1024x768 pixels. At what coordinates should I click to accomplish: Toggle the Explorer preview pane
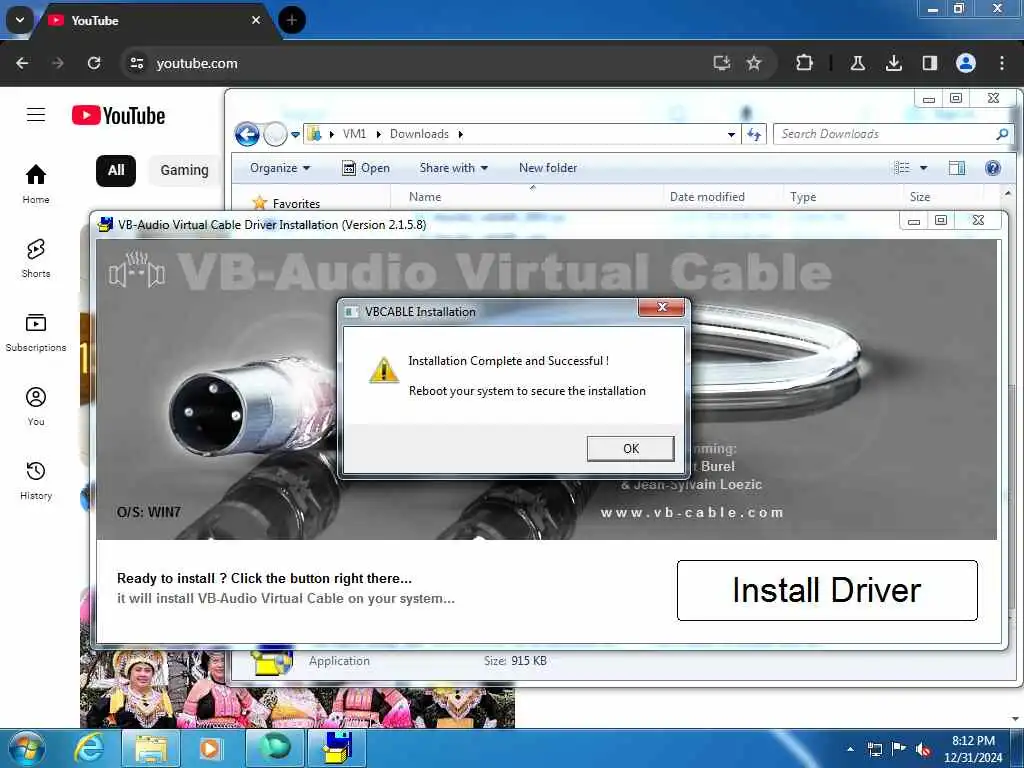957,168
